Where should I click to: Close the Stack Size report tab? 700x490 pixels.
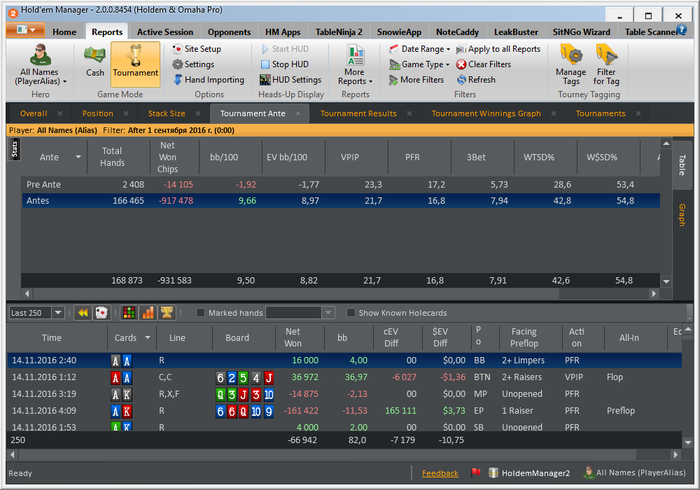pos(198,113)
